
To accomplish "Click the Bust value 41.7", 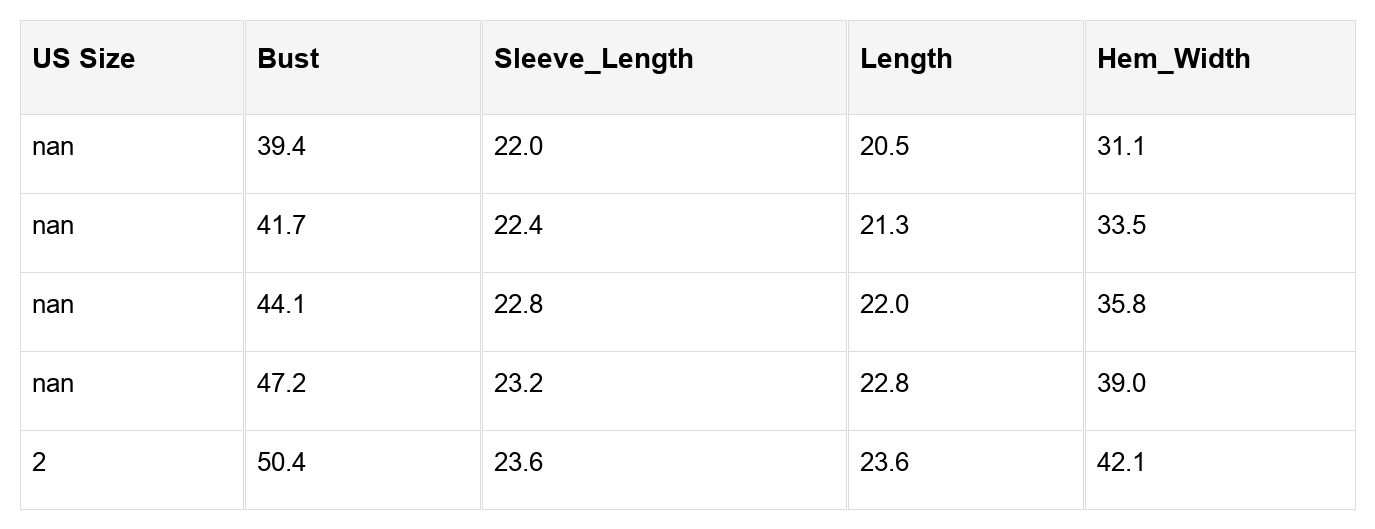I will [281, 226].
